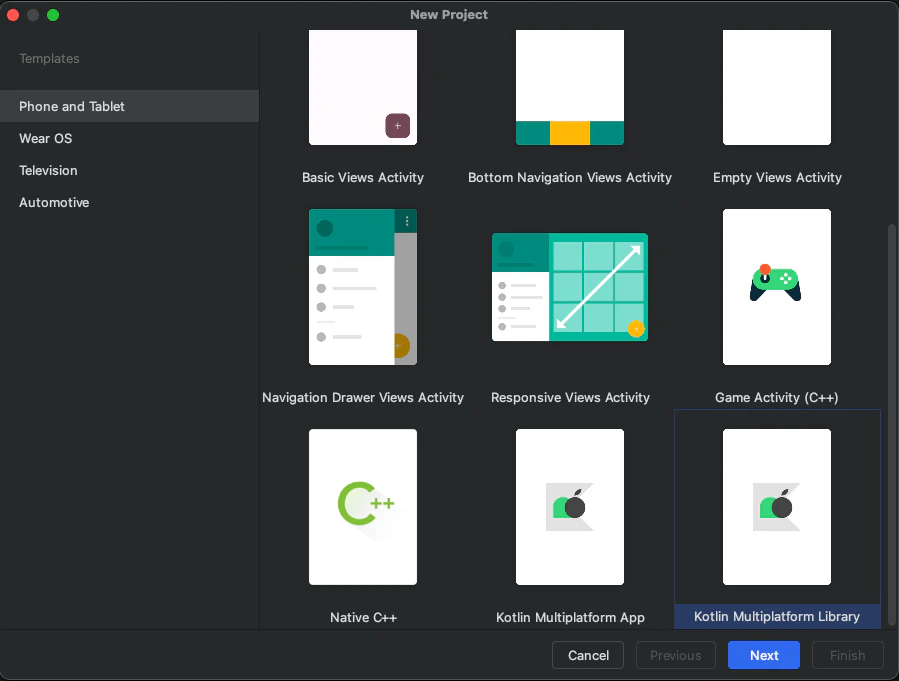
Task: Click the Previous button
Action: pos(676,655)
